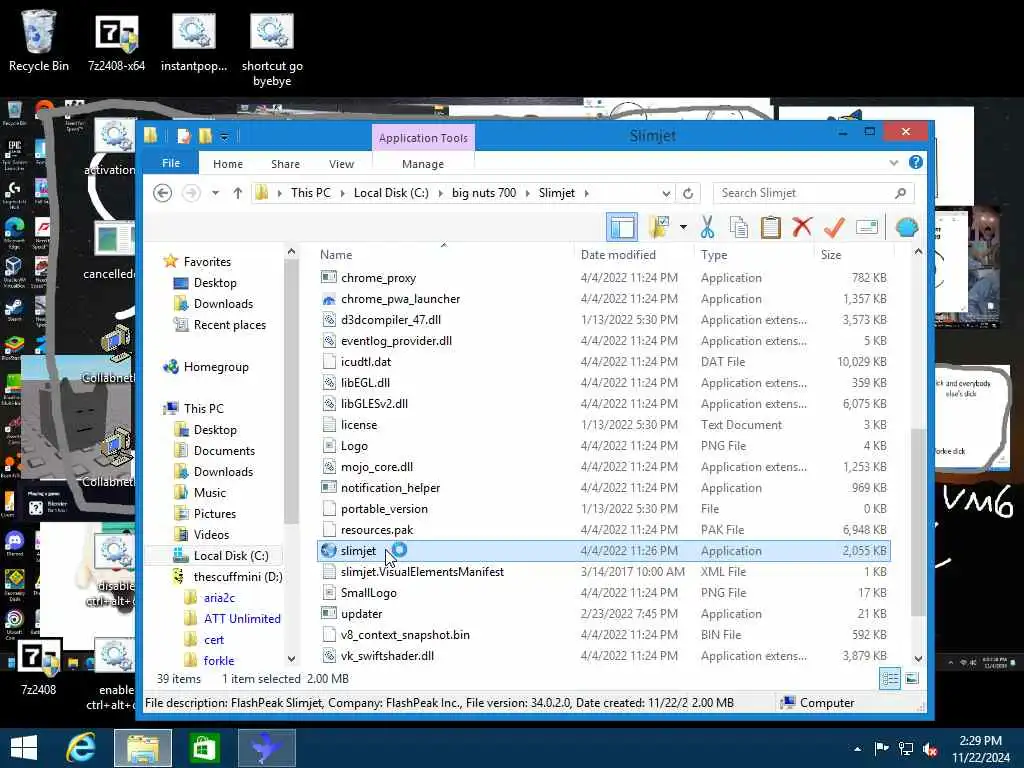1024x768 pixels.
Task: Open Pictures under This PC
Action: [215, 513]
